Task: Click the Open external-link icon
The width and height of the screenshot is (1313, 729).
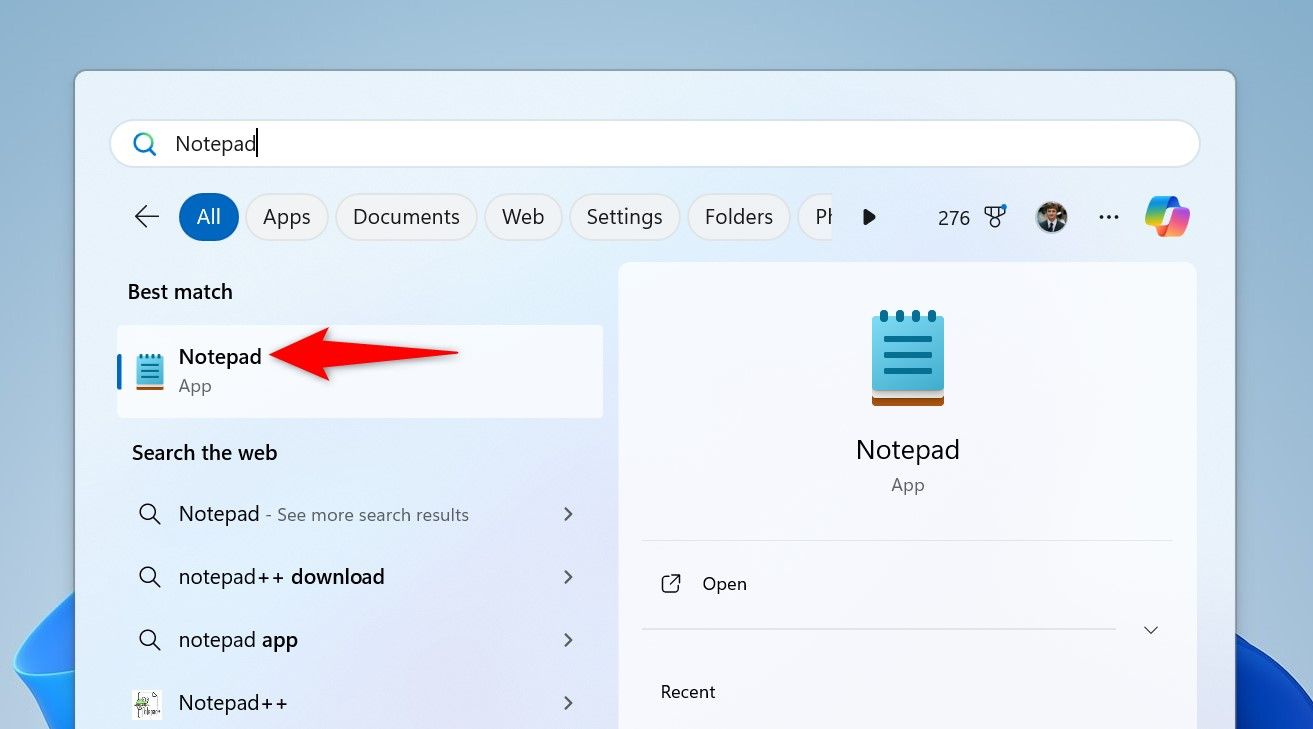Action: tap(671, 584)
